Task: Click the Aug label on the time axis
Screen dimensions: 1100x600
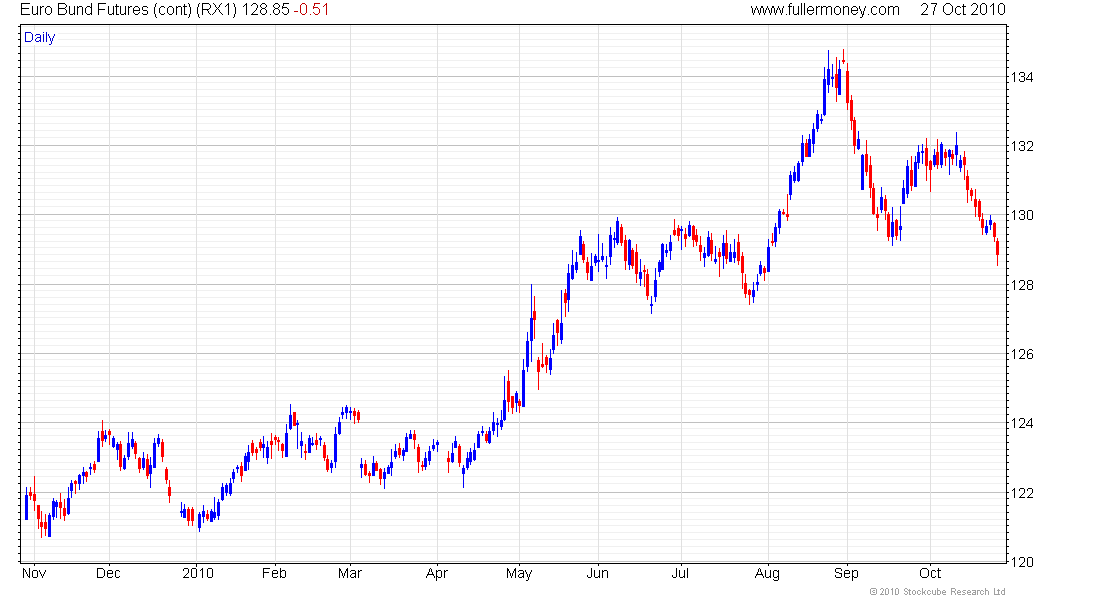Action: 767,573
